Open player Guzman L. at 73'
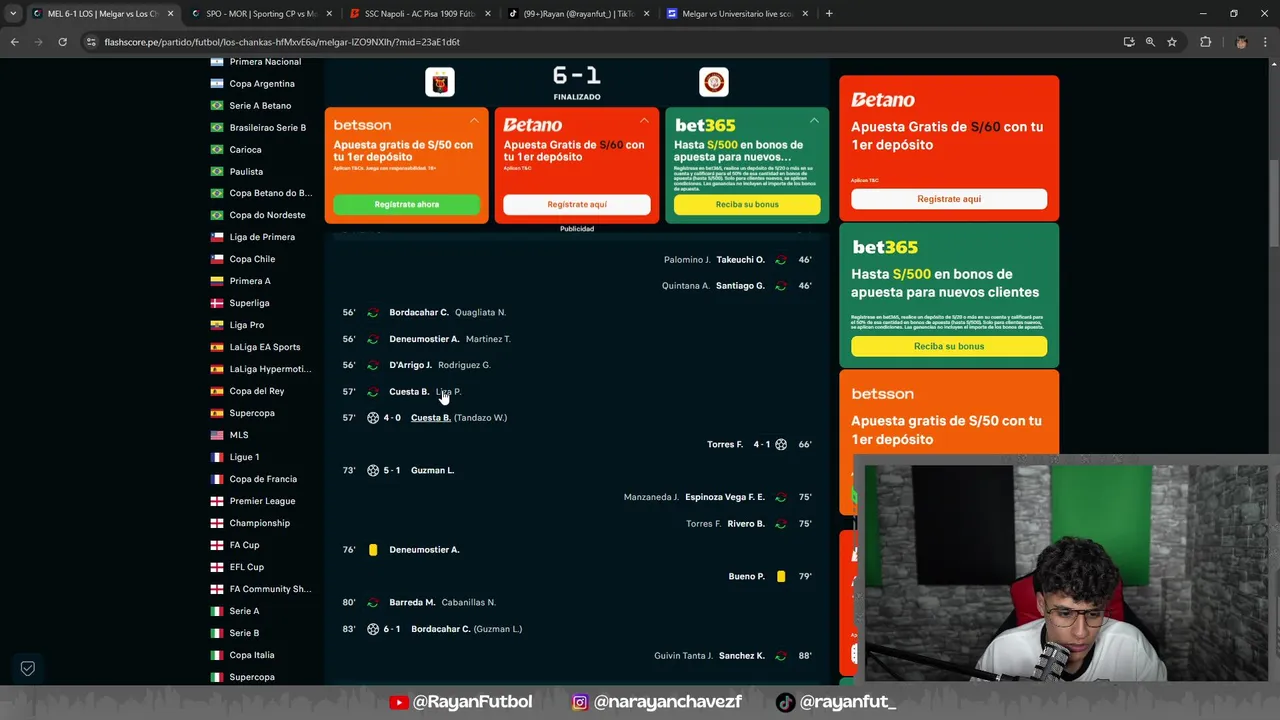 (x=432, y=470)
